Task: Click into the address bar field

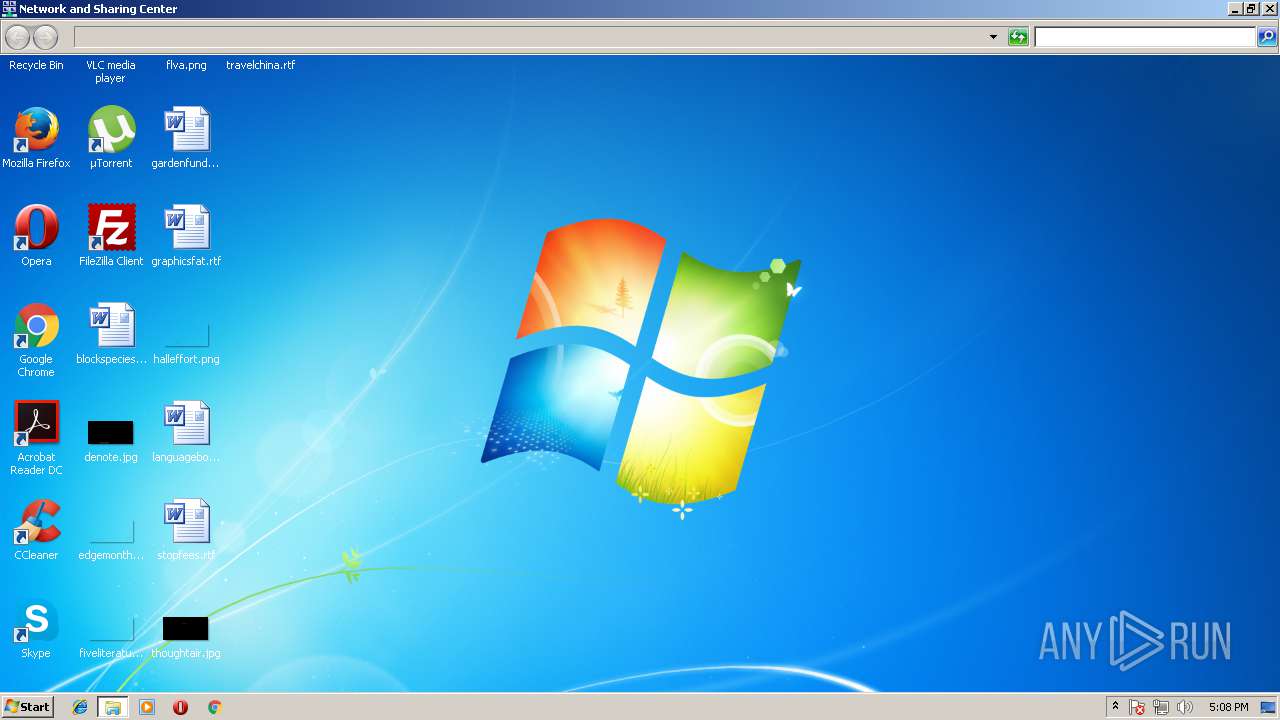Action: [530, 37]
